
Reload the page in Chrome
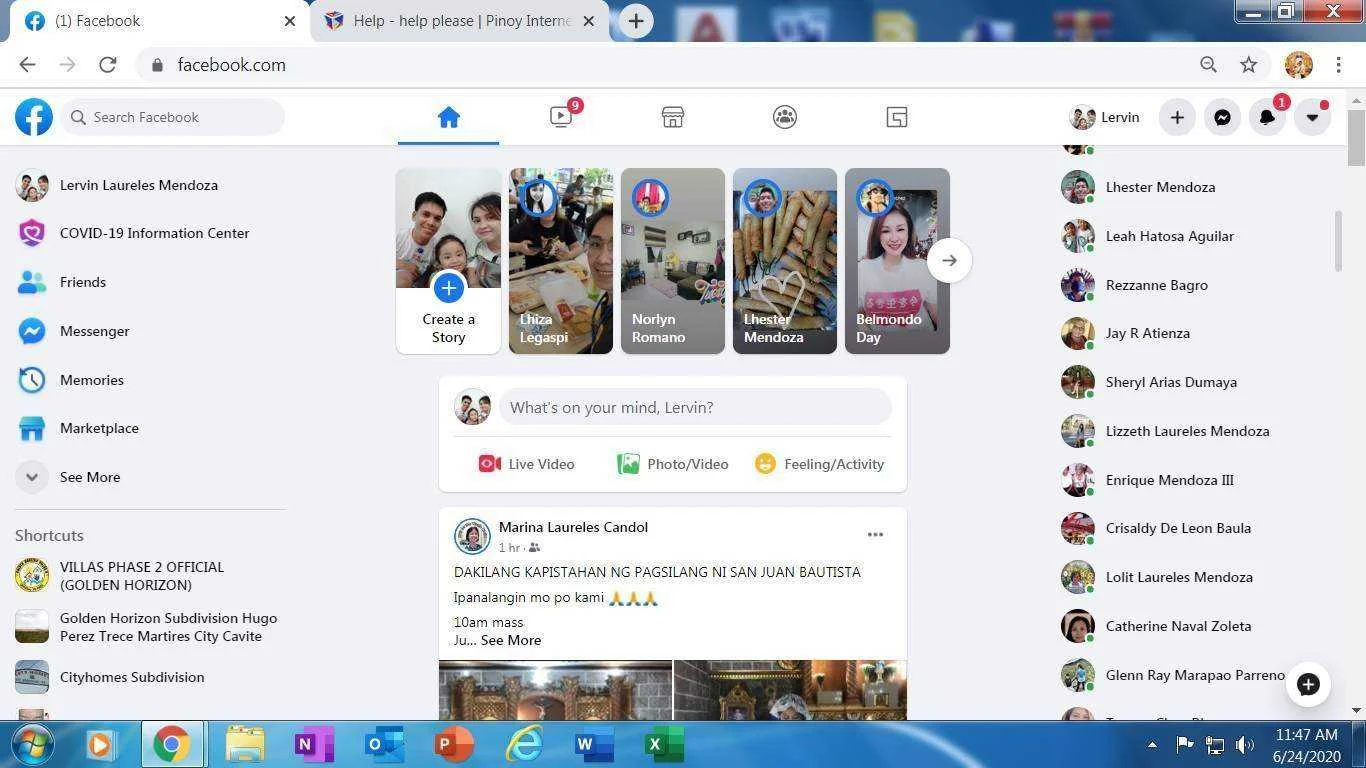108,65
